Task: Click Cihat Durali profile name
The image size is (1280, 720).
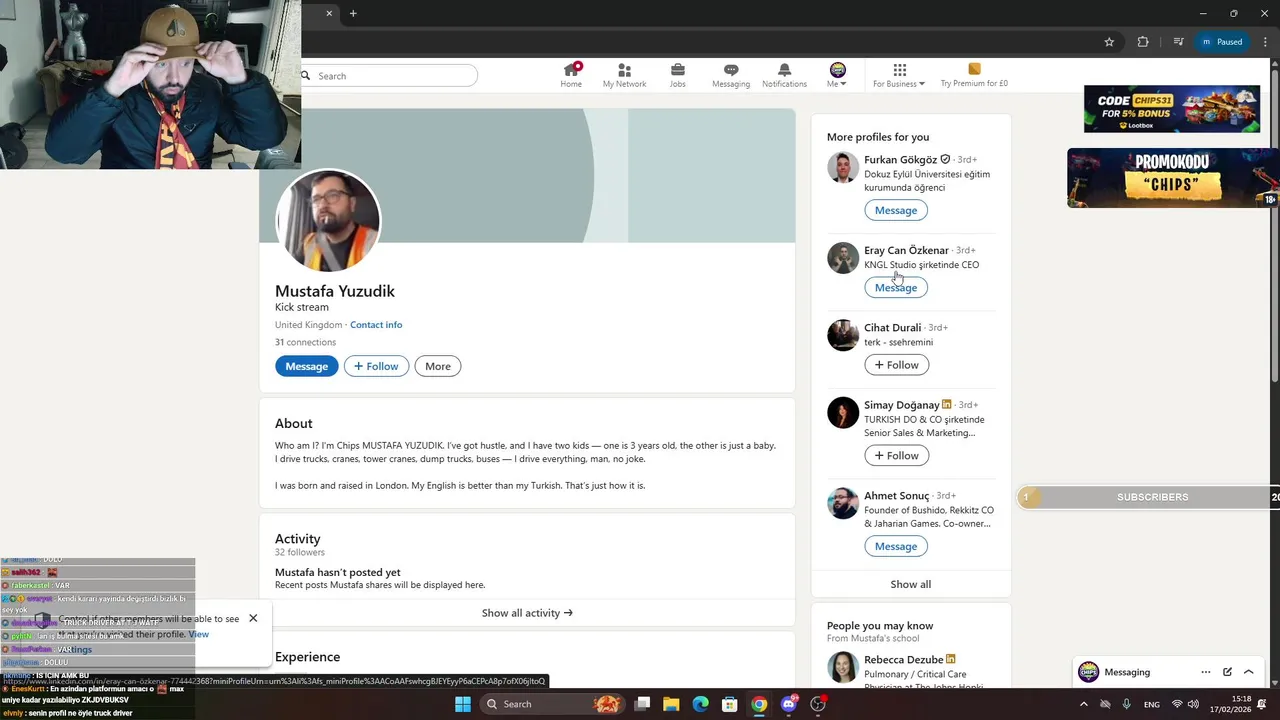Action: tap(892, 327)
